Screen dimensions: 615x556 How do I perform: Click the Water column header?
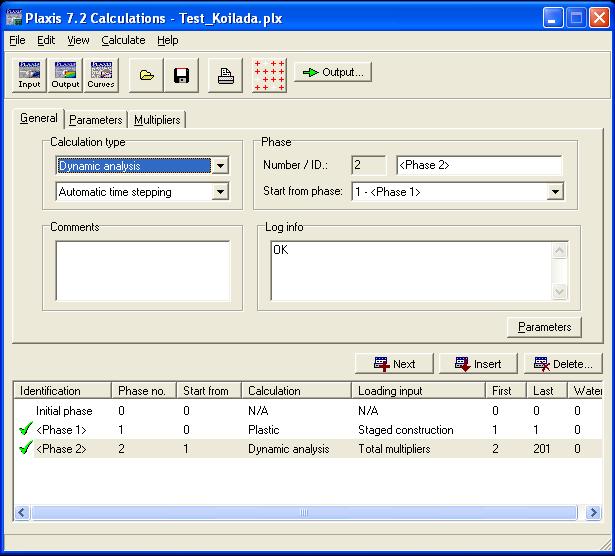[x=585, y=391]
